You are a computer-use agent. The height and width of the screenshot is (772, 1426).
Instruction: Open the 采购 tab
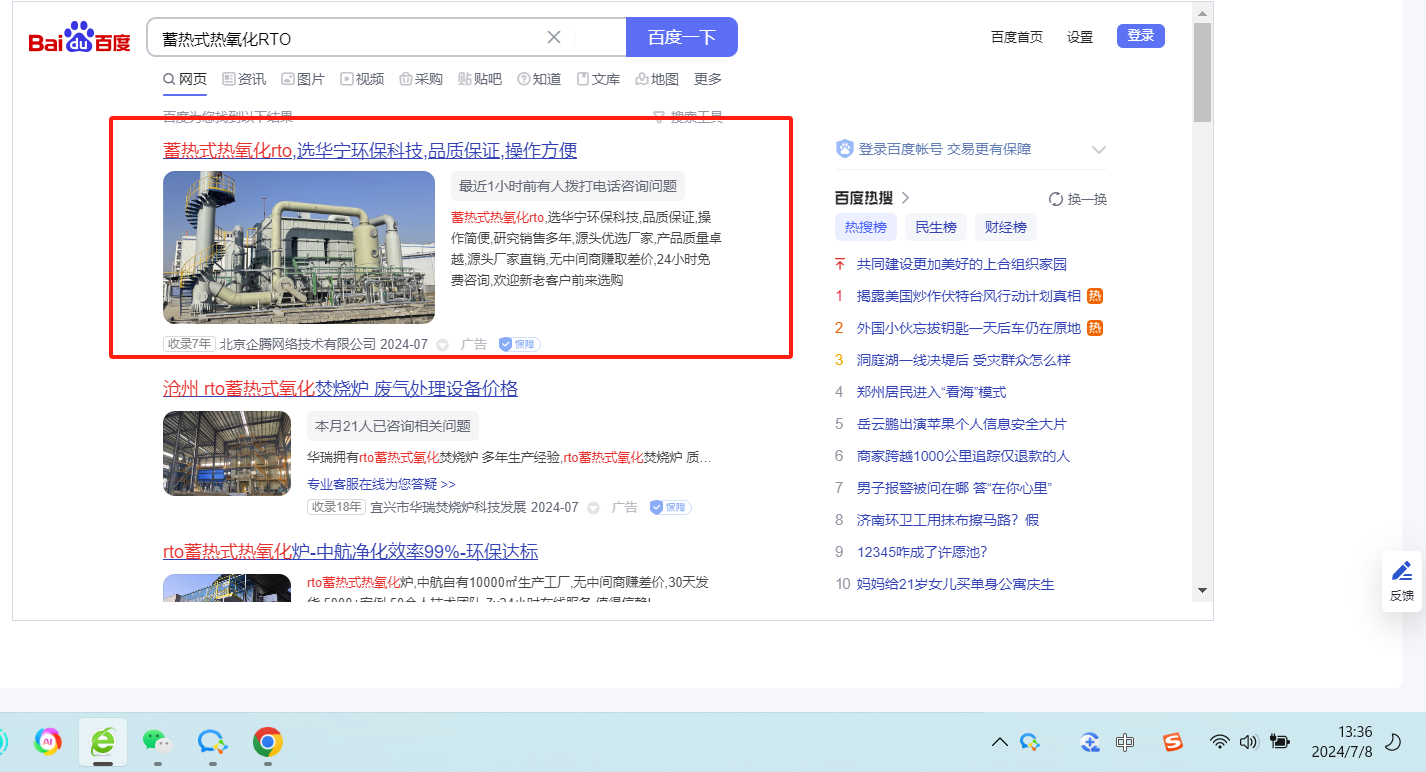tap(421, 79)
